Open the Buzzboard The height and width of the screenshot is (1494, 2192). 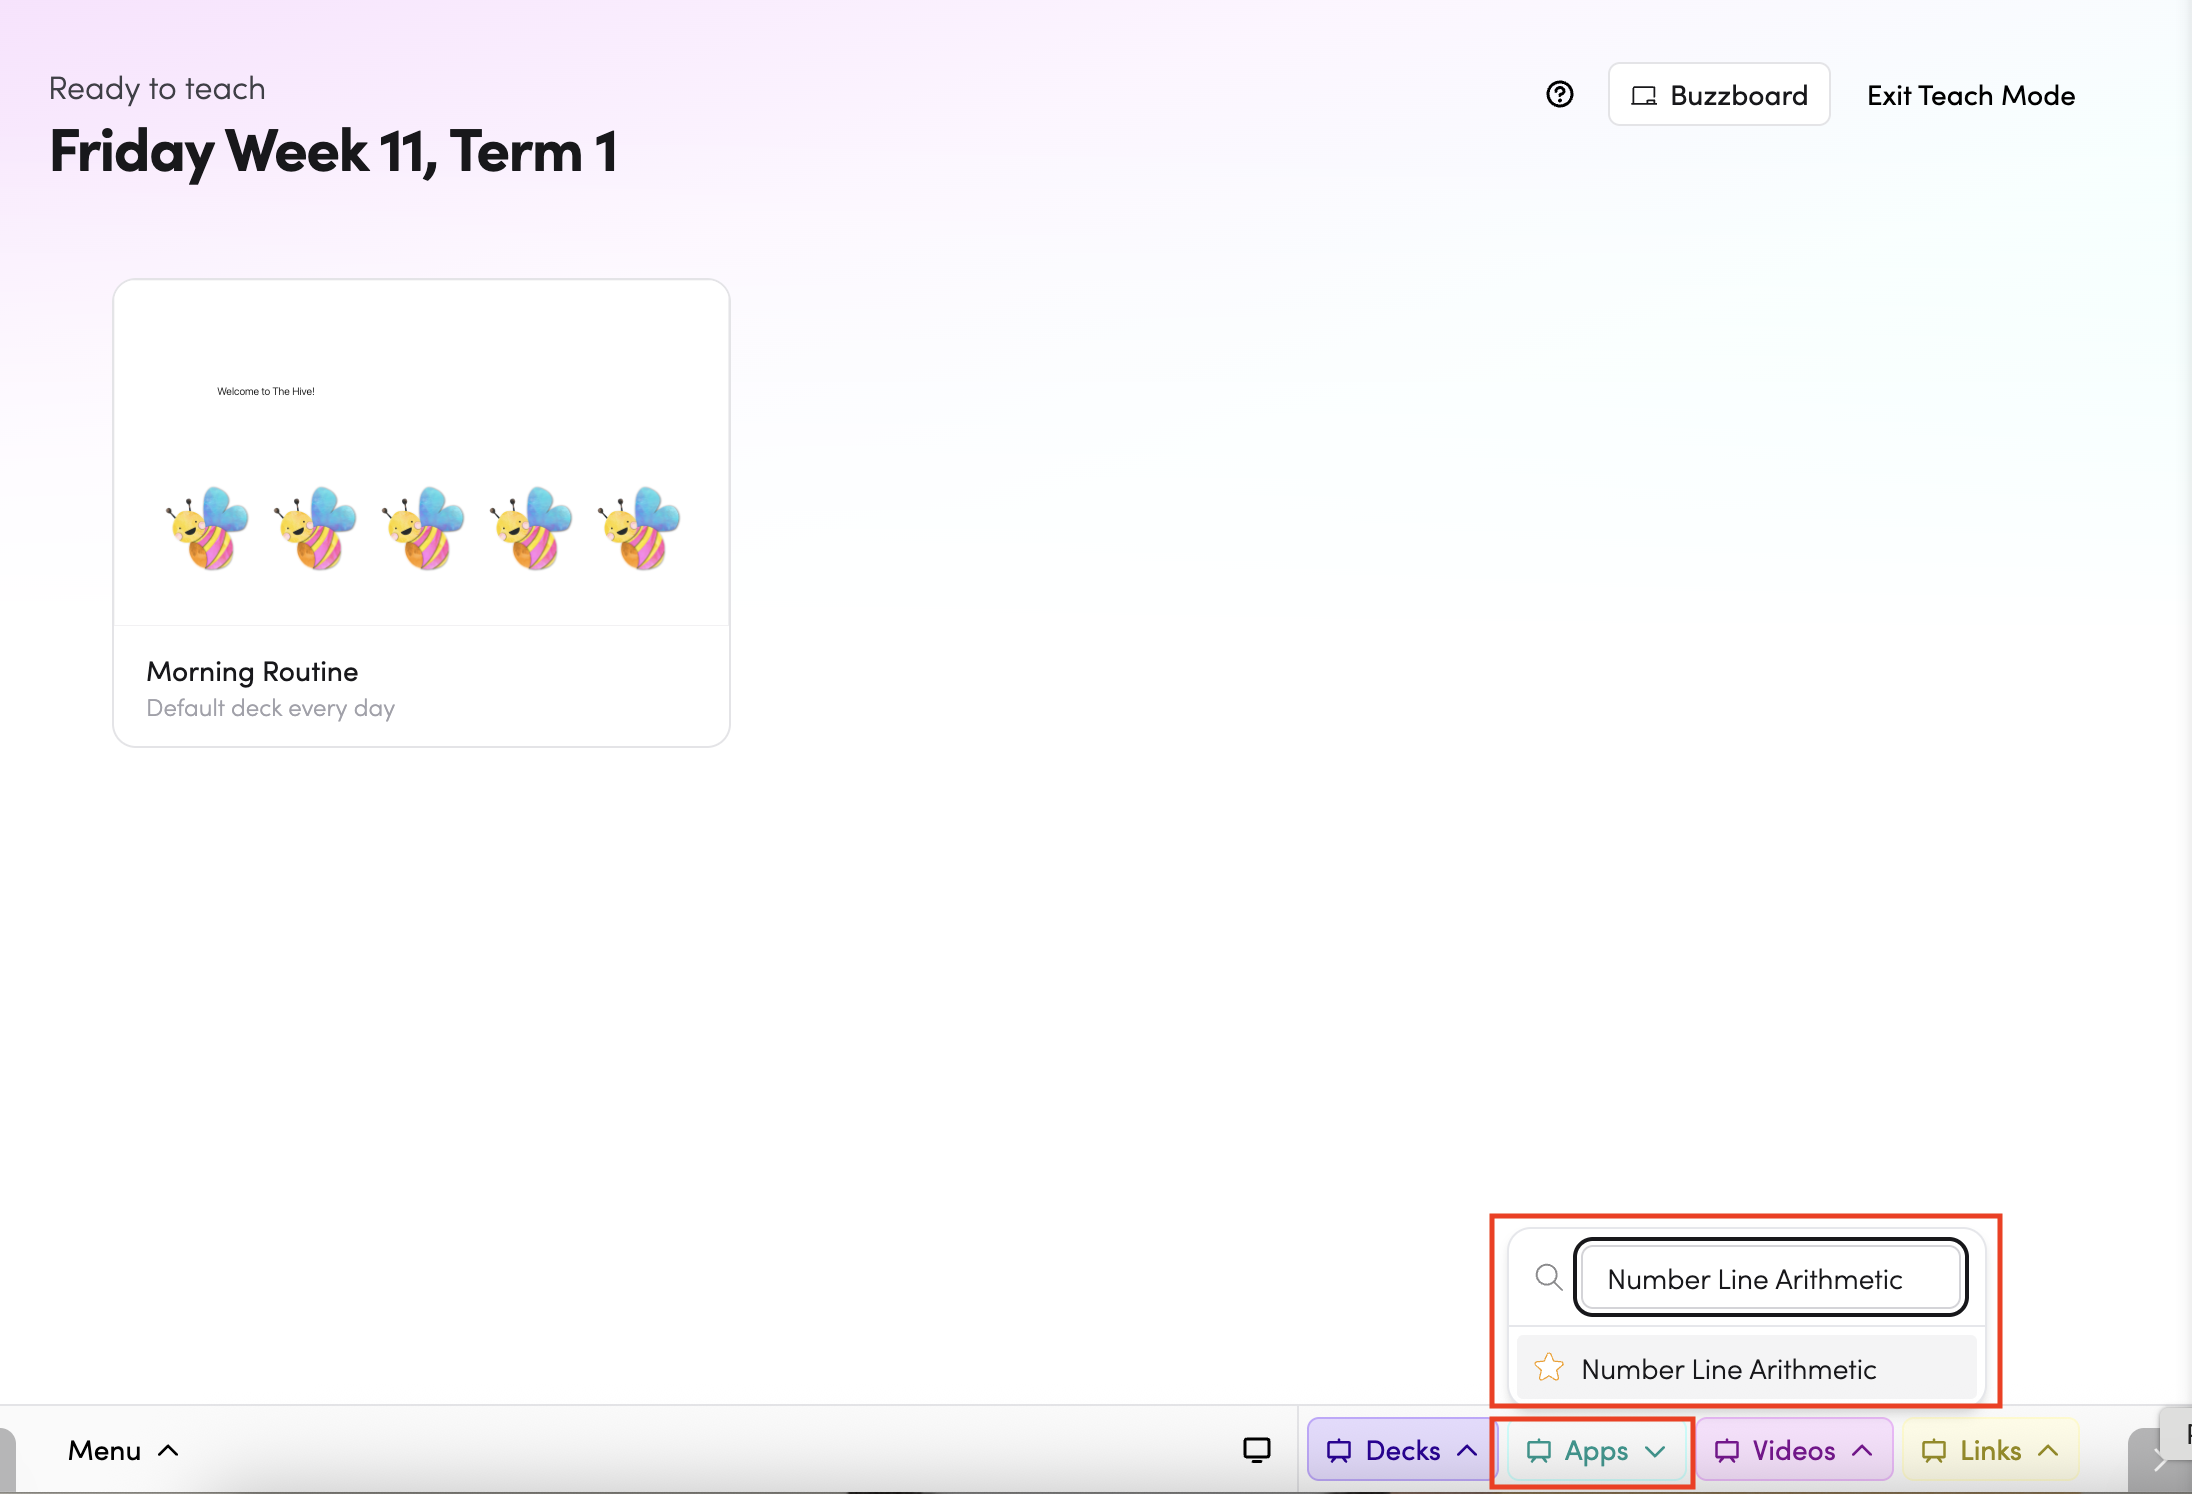point(1719,95)
